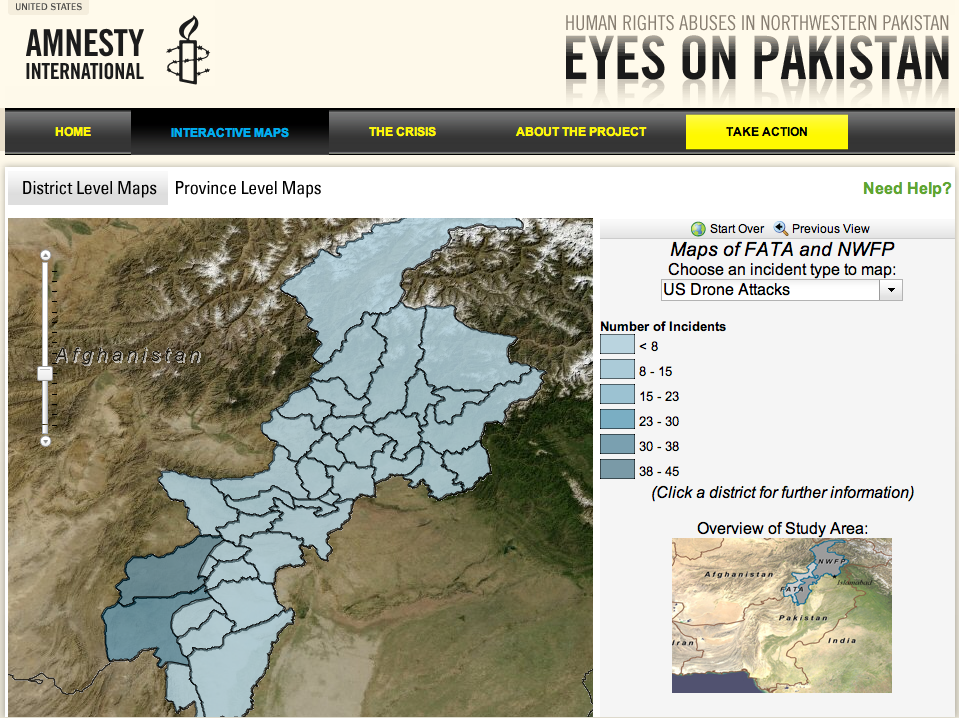Click the US Drone Attacks combo box
This screenshot has height=718, width=959.
point(770,290)
